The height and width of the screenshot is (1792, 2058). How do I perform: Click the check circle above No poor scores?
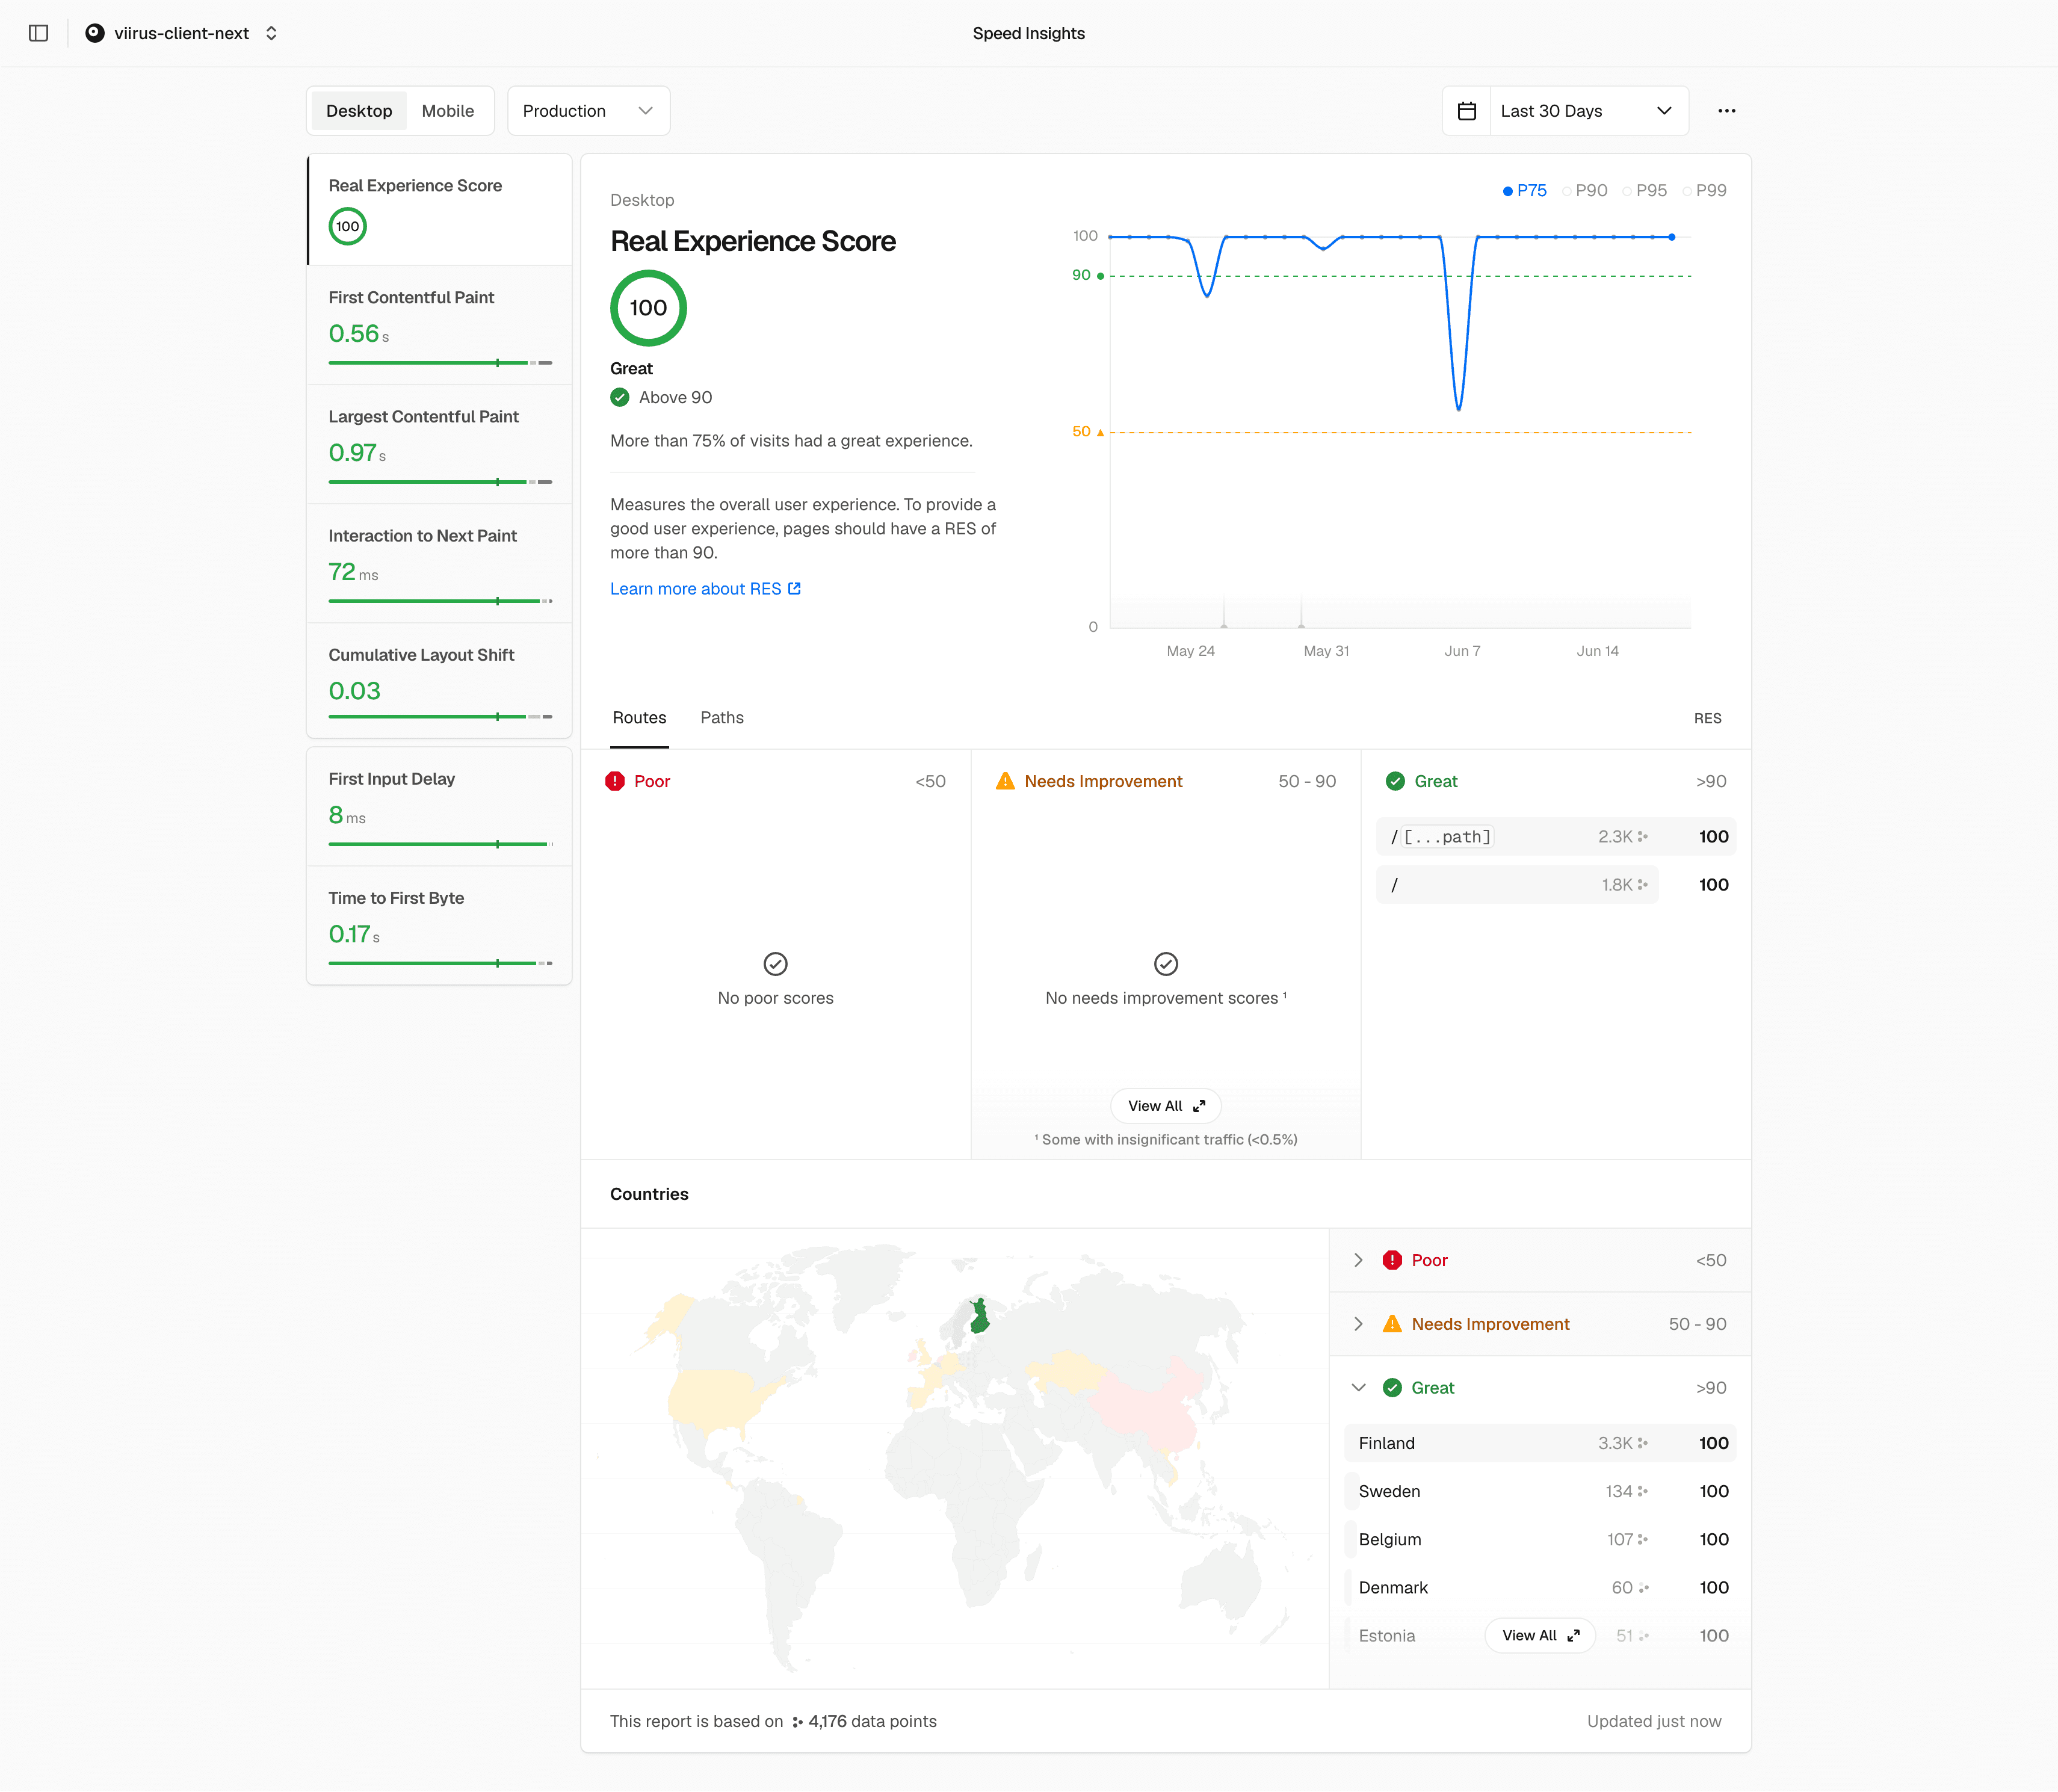tap(776, 964)
